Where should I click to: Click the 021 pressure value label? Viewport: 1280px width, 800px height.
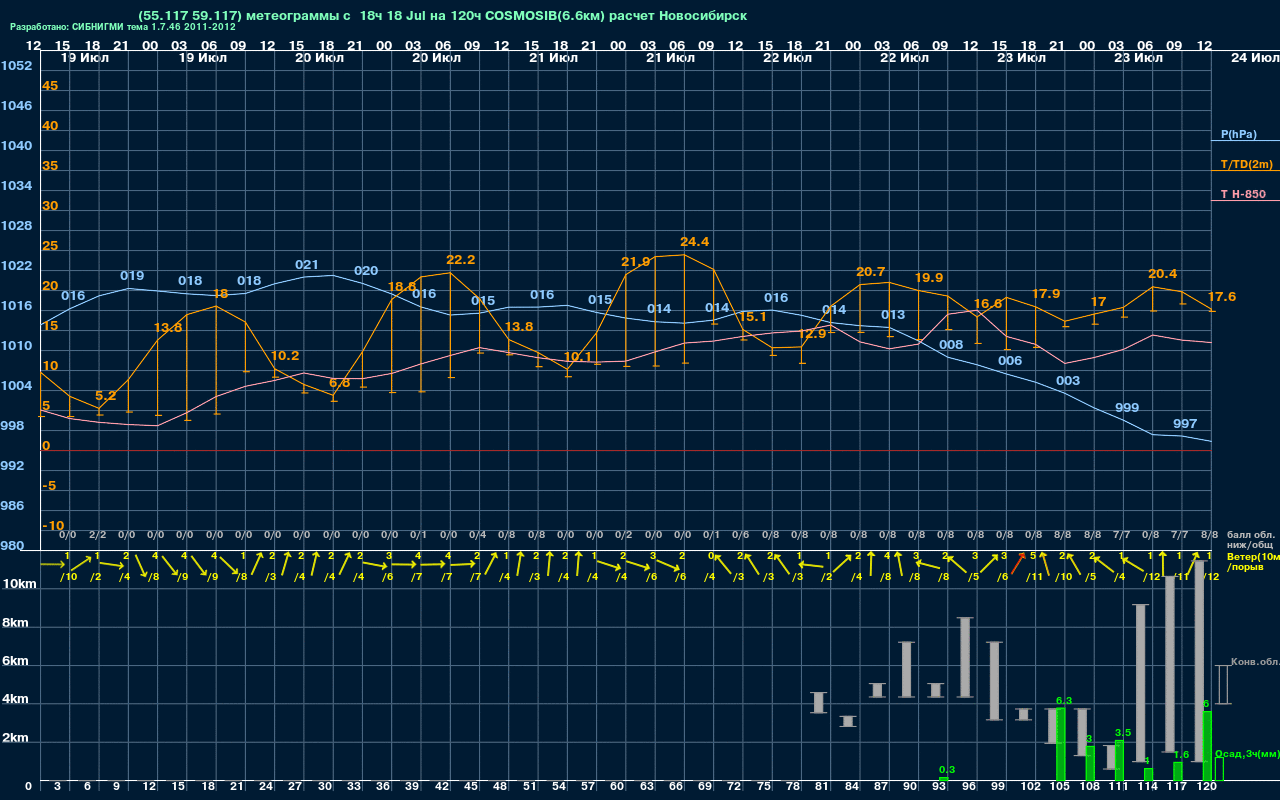point(307,265)
